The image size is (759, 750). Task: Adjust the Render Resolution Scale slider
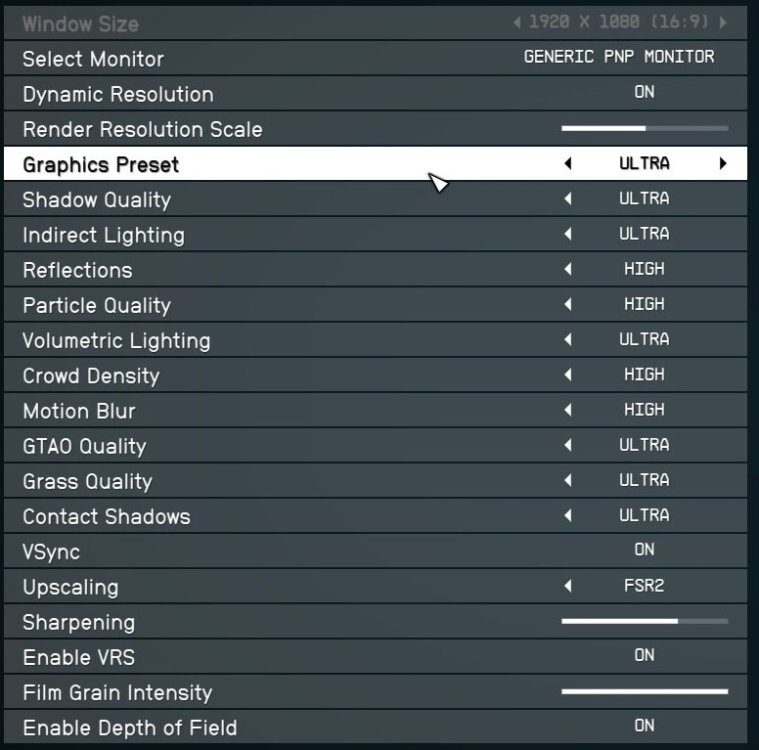point(645,129)
